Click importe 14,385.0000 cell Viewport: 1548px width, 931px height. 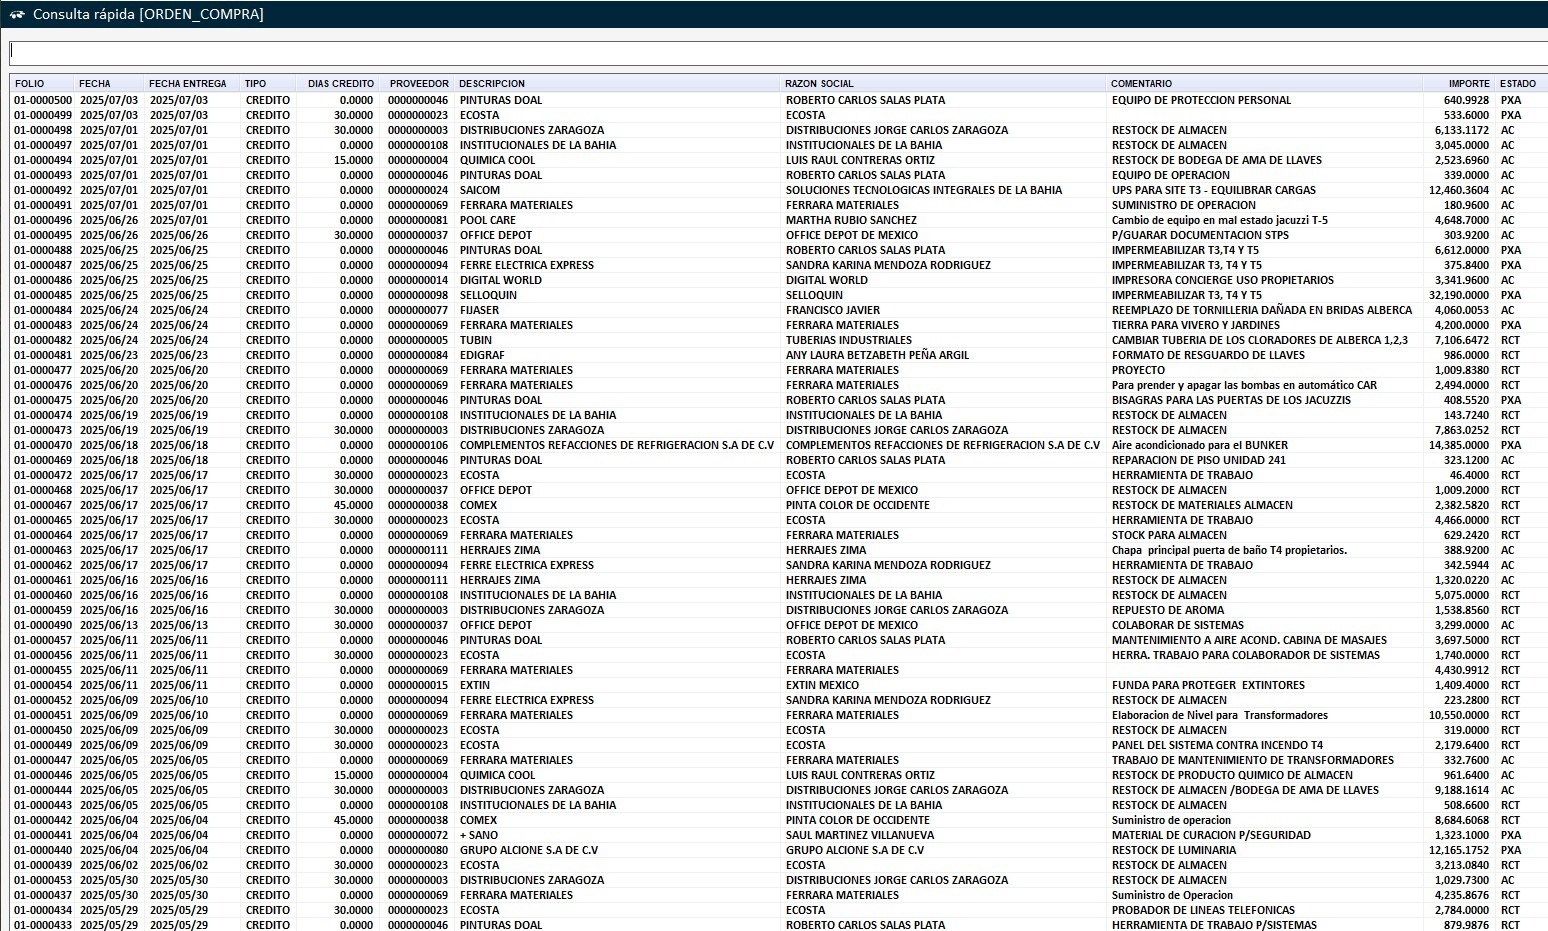(x=1459, y=445)
